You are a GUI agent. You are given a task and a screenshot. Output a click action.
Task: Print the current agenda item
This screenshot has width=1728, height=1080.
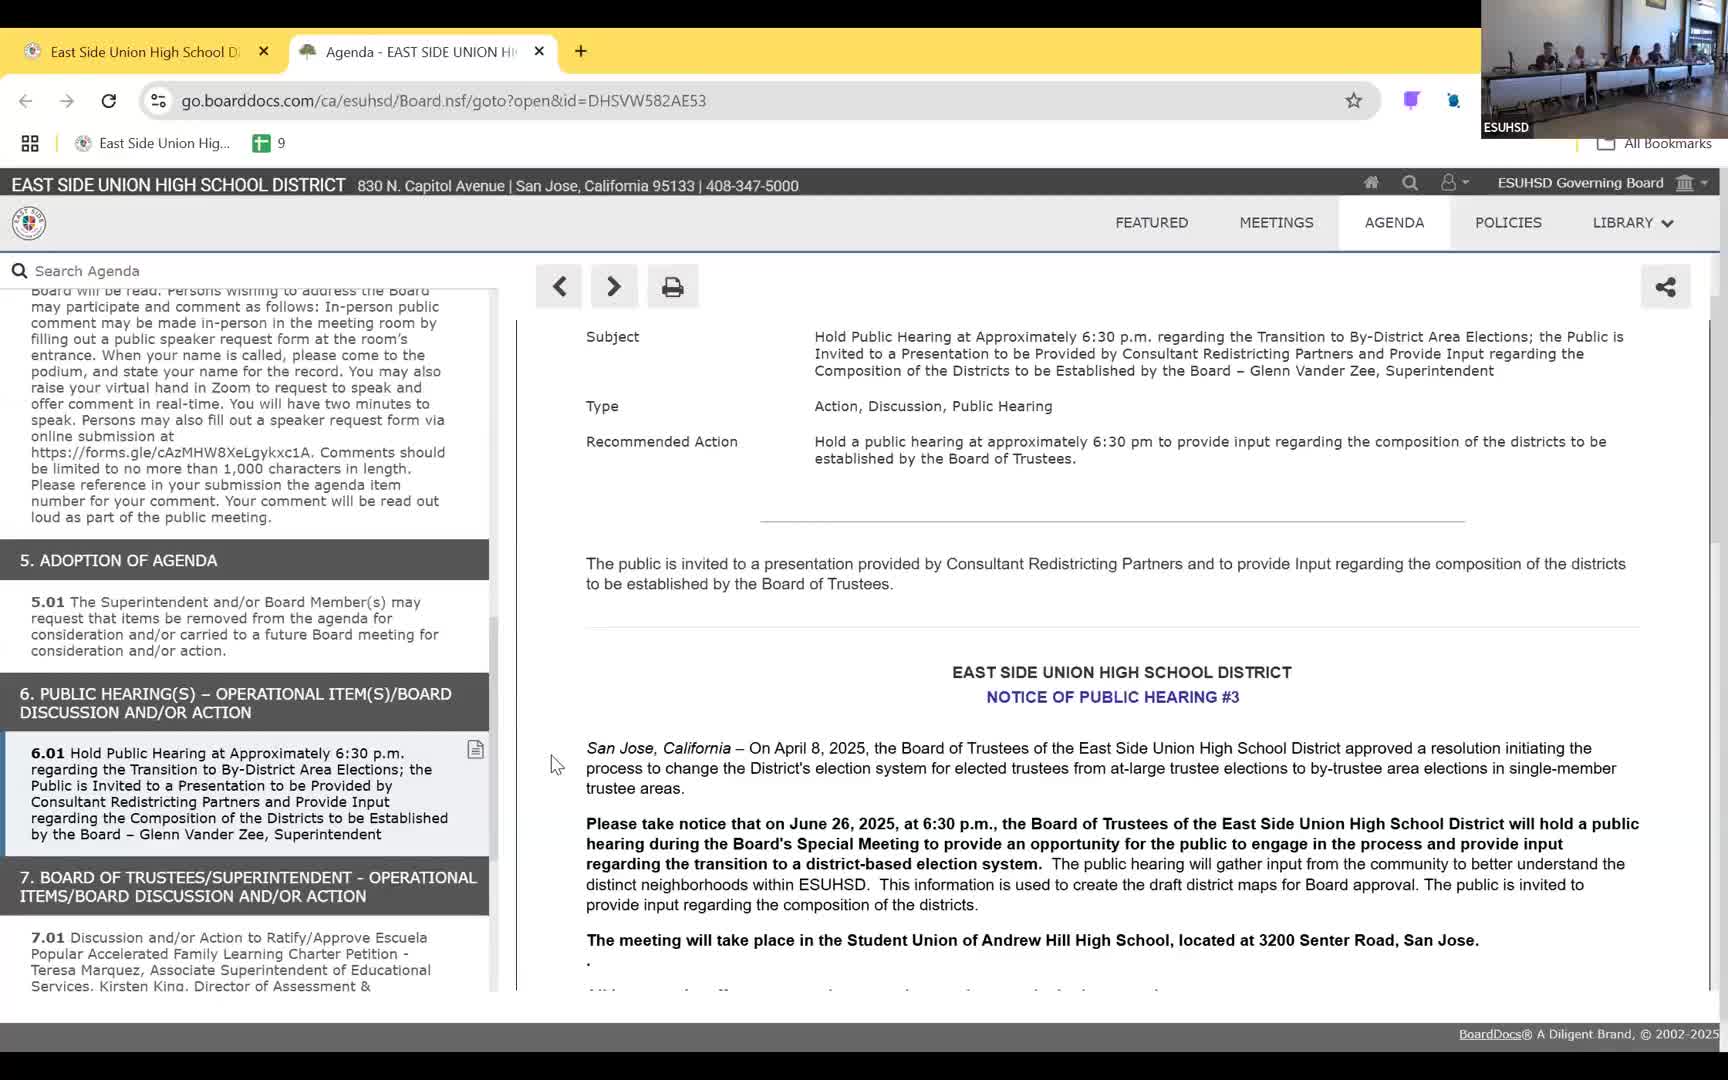point(672,287)
